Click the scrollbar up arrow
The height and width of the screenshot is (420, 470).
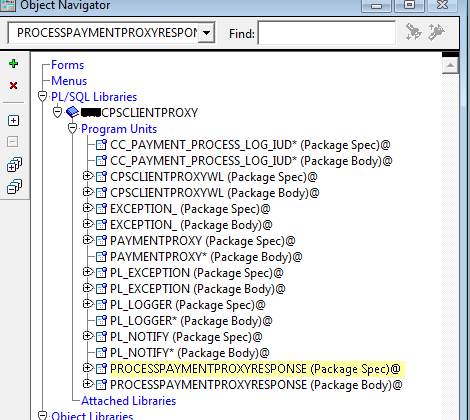click(450, 65)
